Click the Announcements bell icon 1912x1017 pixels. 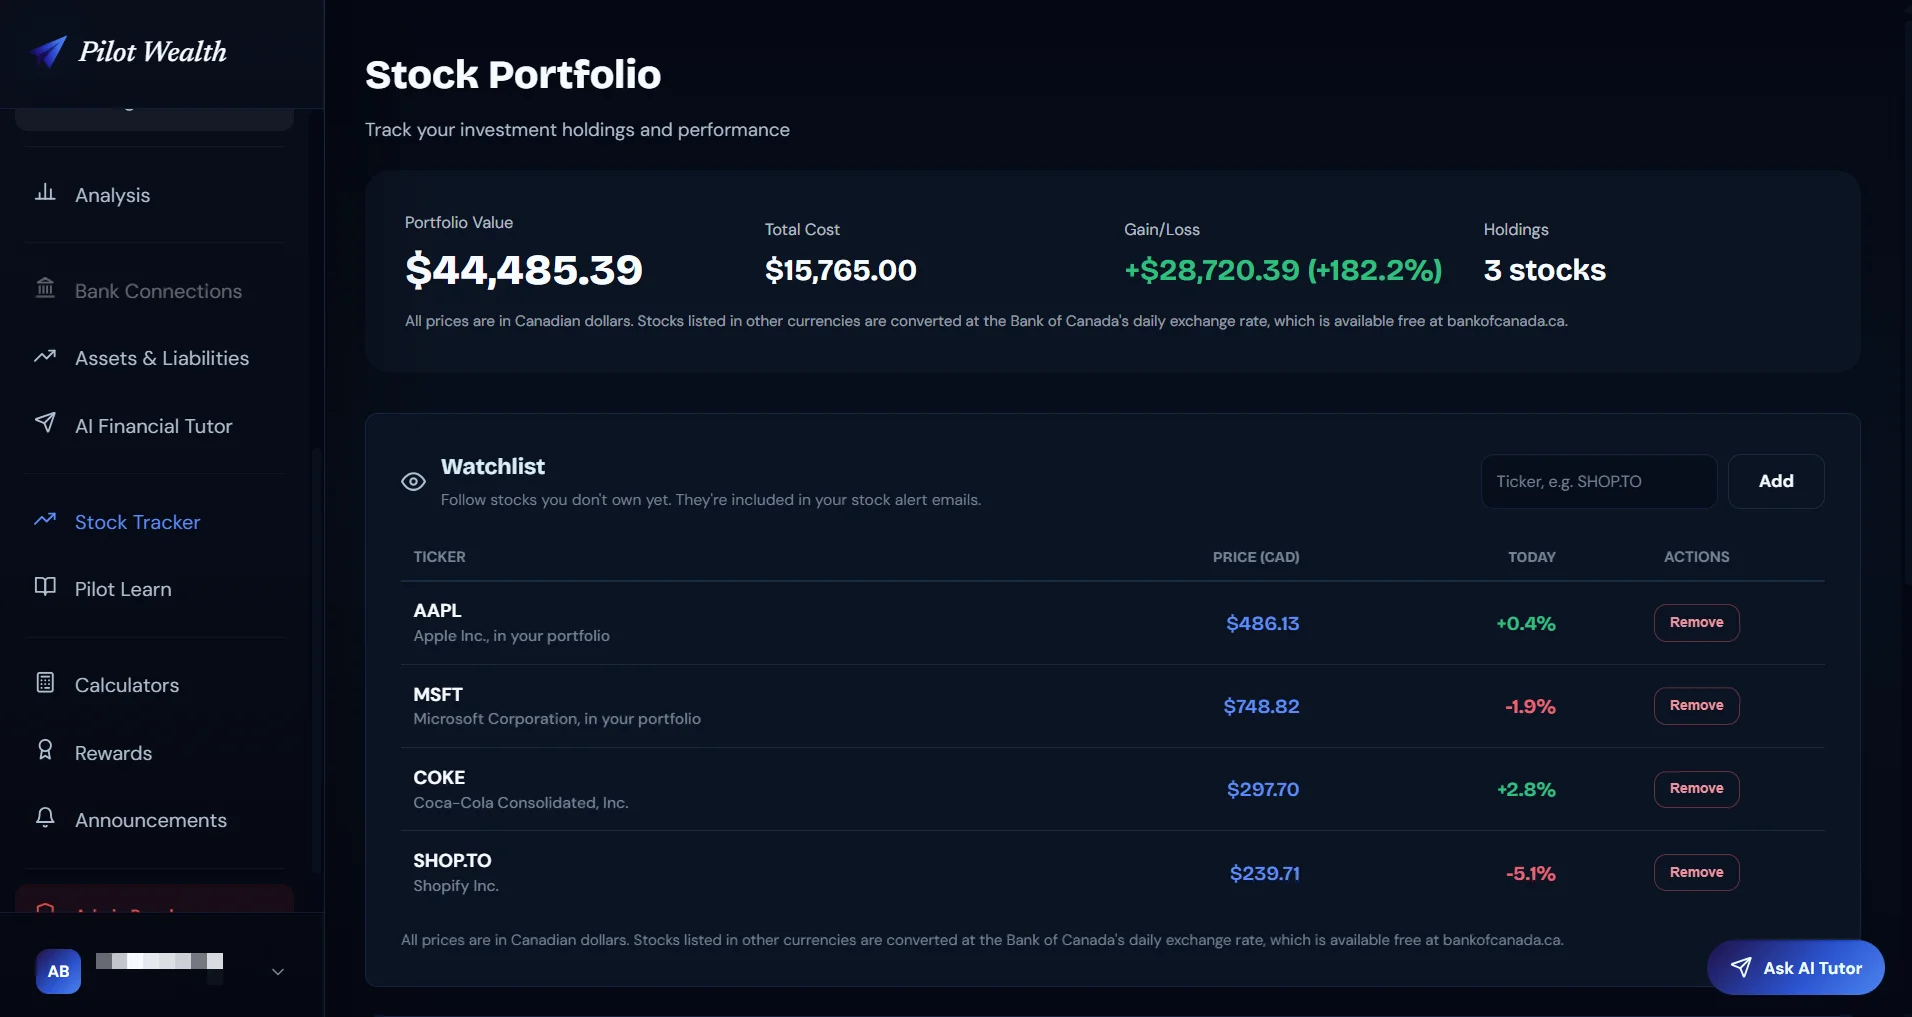point(45,817)
